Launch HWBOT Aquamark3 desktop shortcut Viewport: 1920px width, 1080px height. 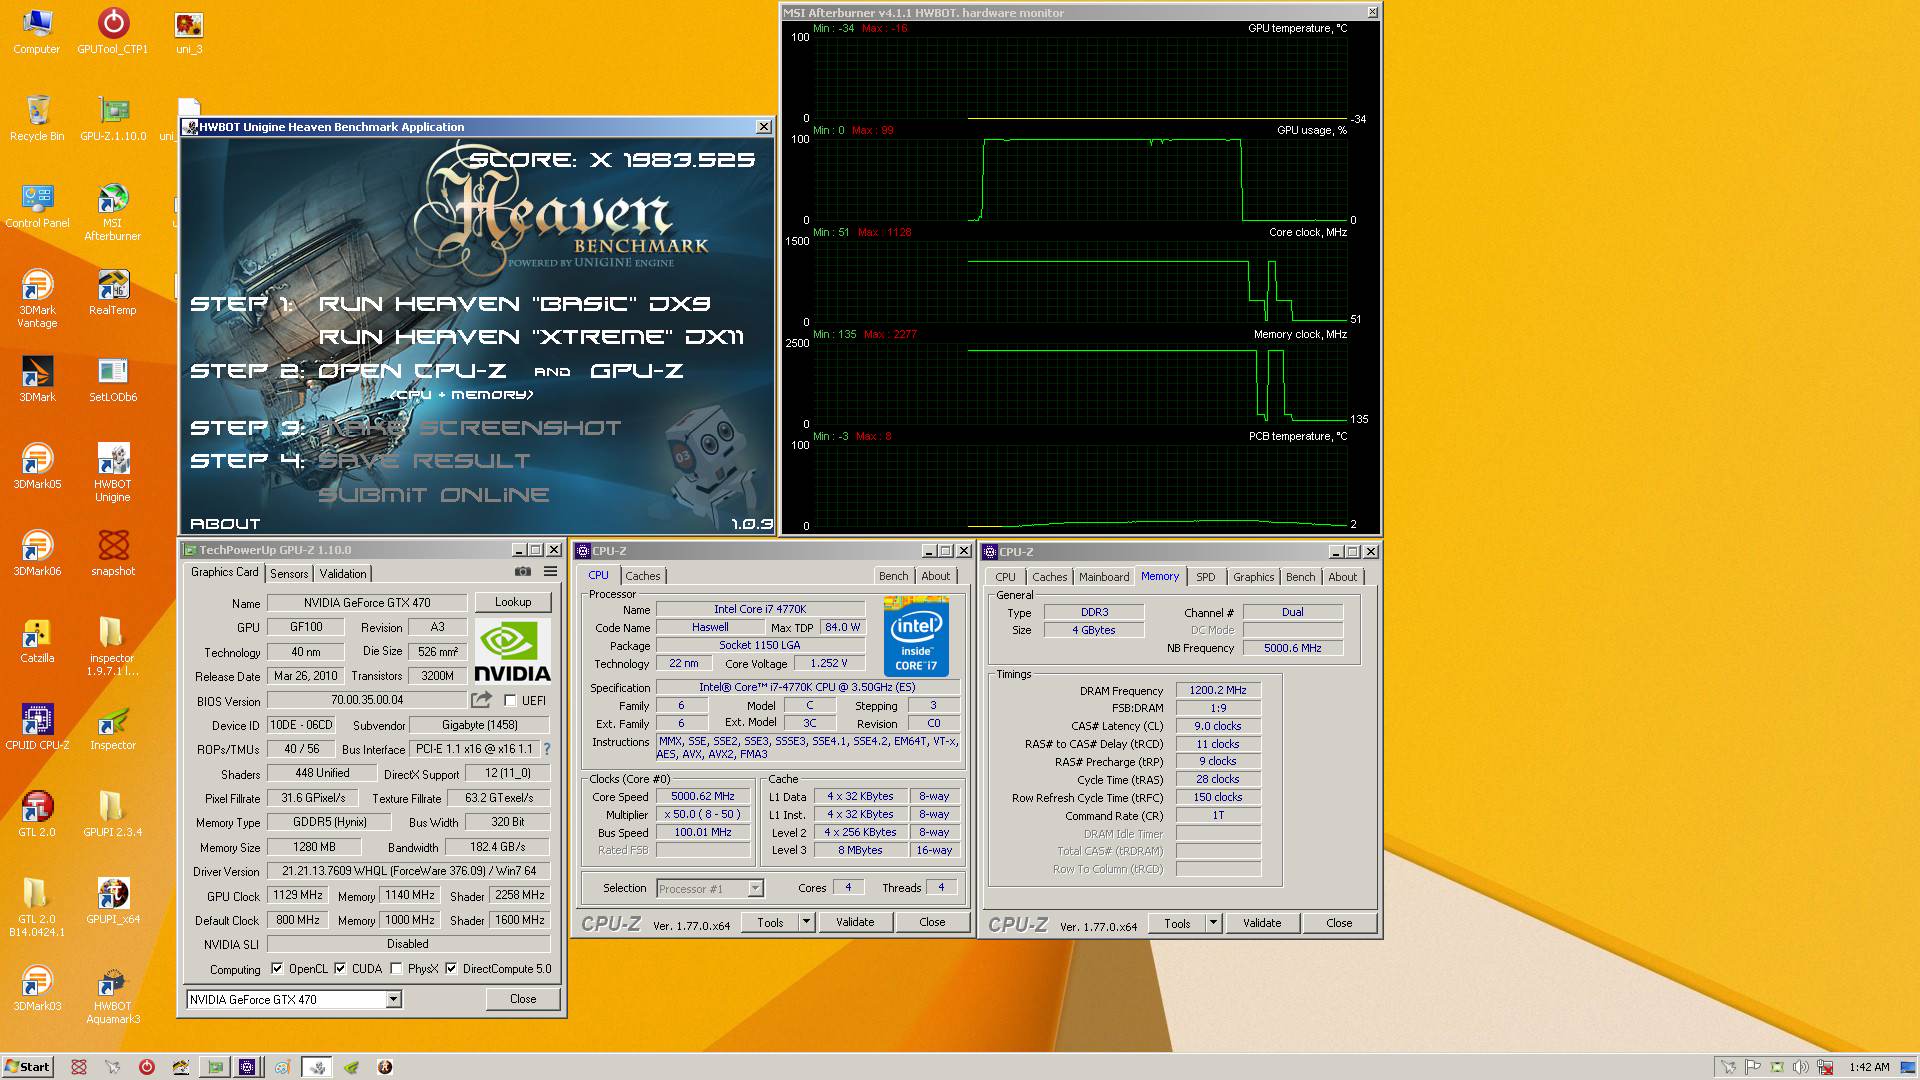point(113,997)
